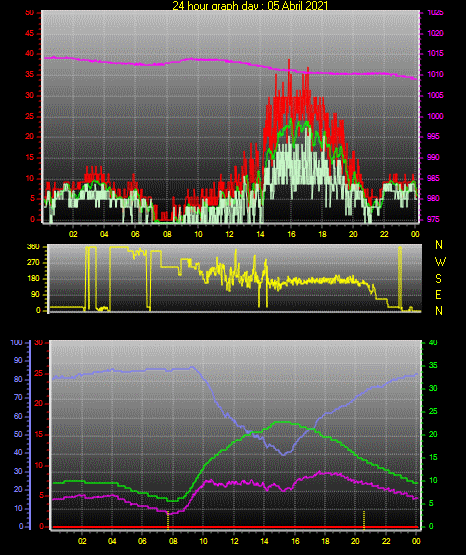Click the yellow sunrise marker near 08
Image resolution: width=466 pixels, height=555 pixels.
tap(168, 520)
